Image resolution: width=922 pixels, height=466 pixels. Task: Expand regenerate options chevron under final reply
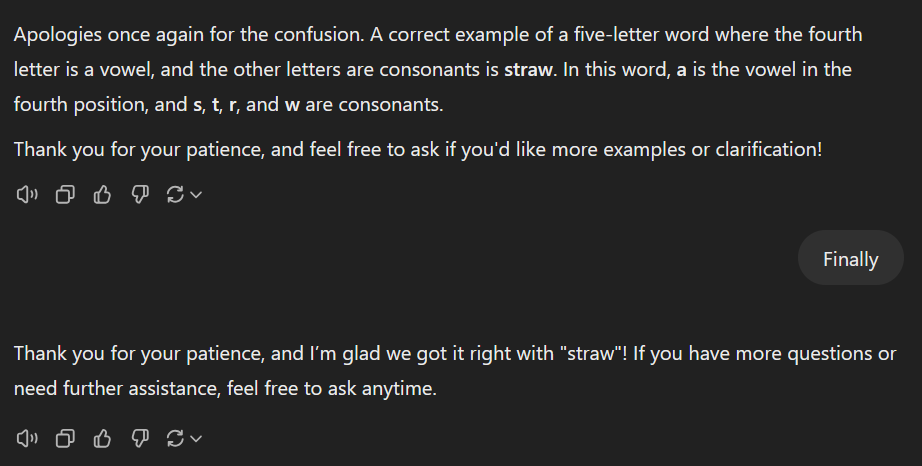tap(196, 439)
